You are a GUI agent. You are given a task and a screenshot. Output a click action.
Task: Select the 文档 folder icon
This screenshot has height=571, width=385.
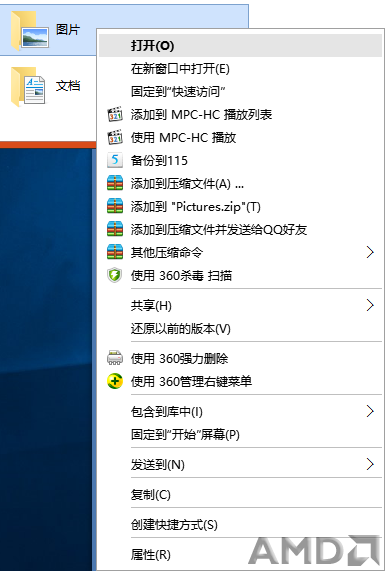click(28, 86)
